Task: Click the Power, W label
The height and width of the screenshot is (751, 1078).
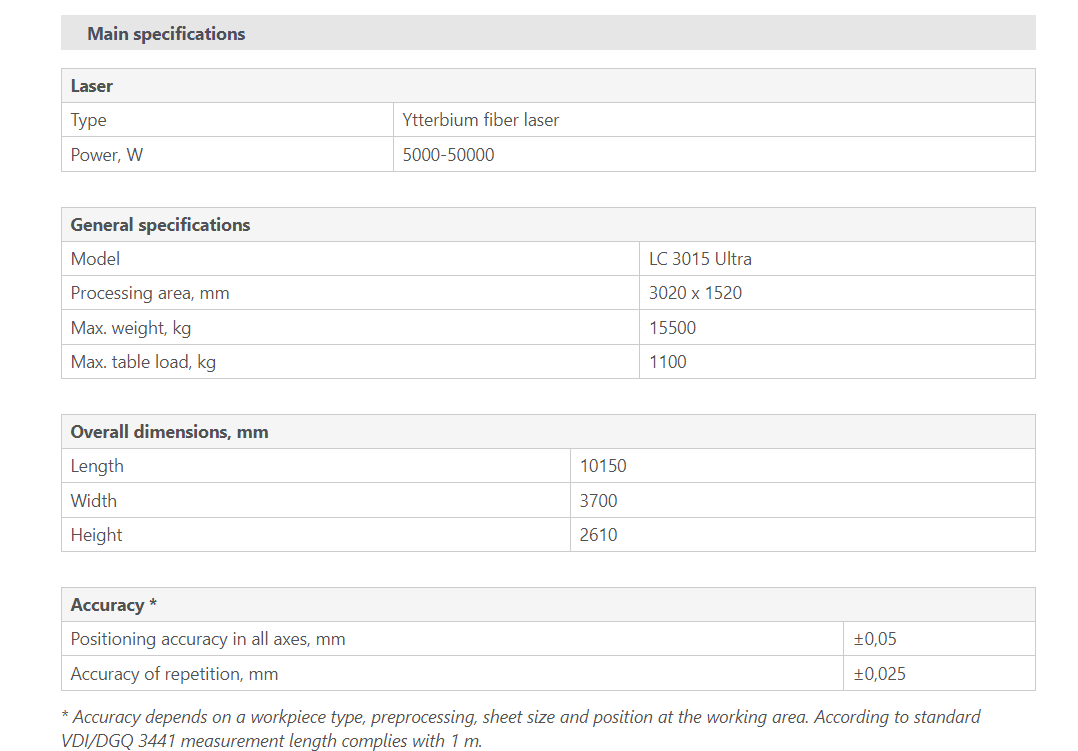Action: [x=107, y=155]
